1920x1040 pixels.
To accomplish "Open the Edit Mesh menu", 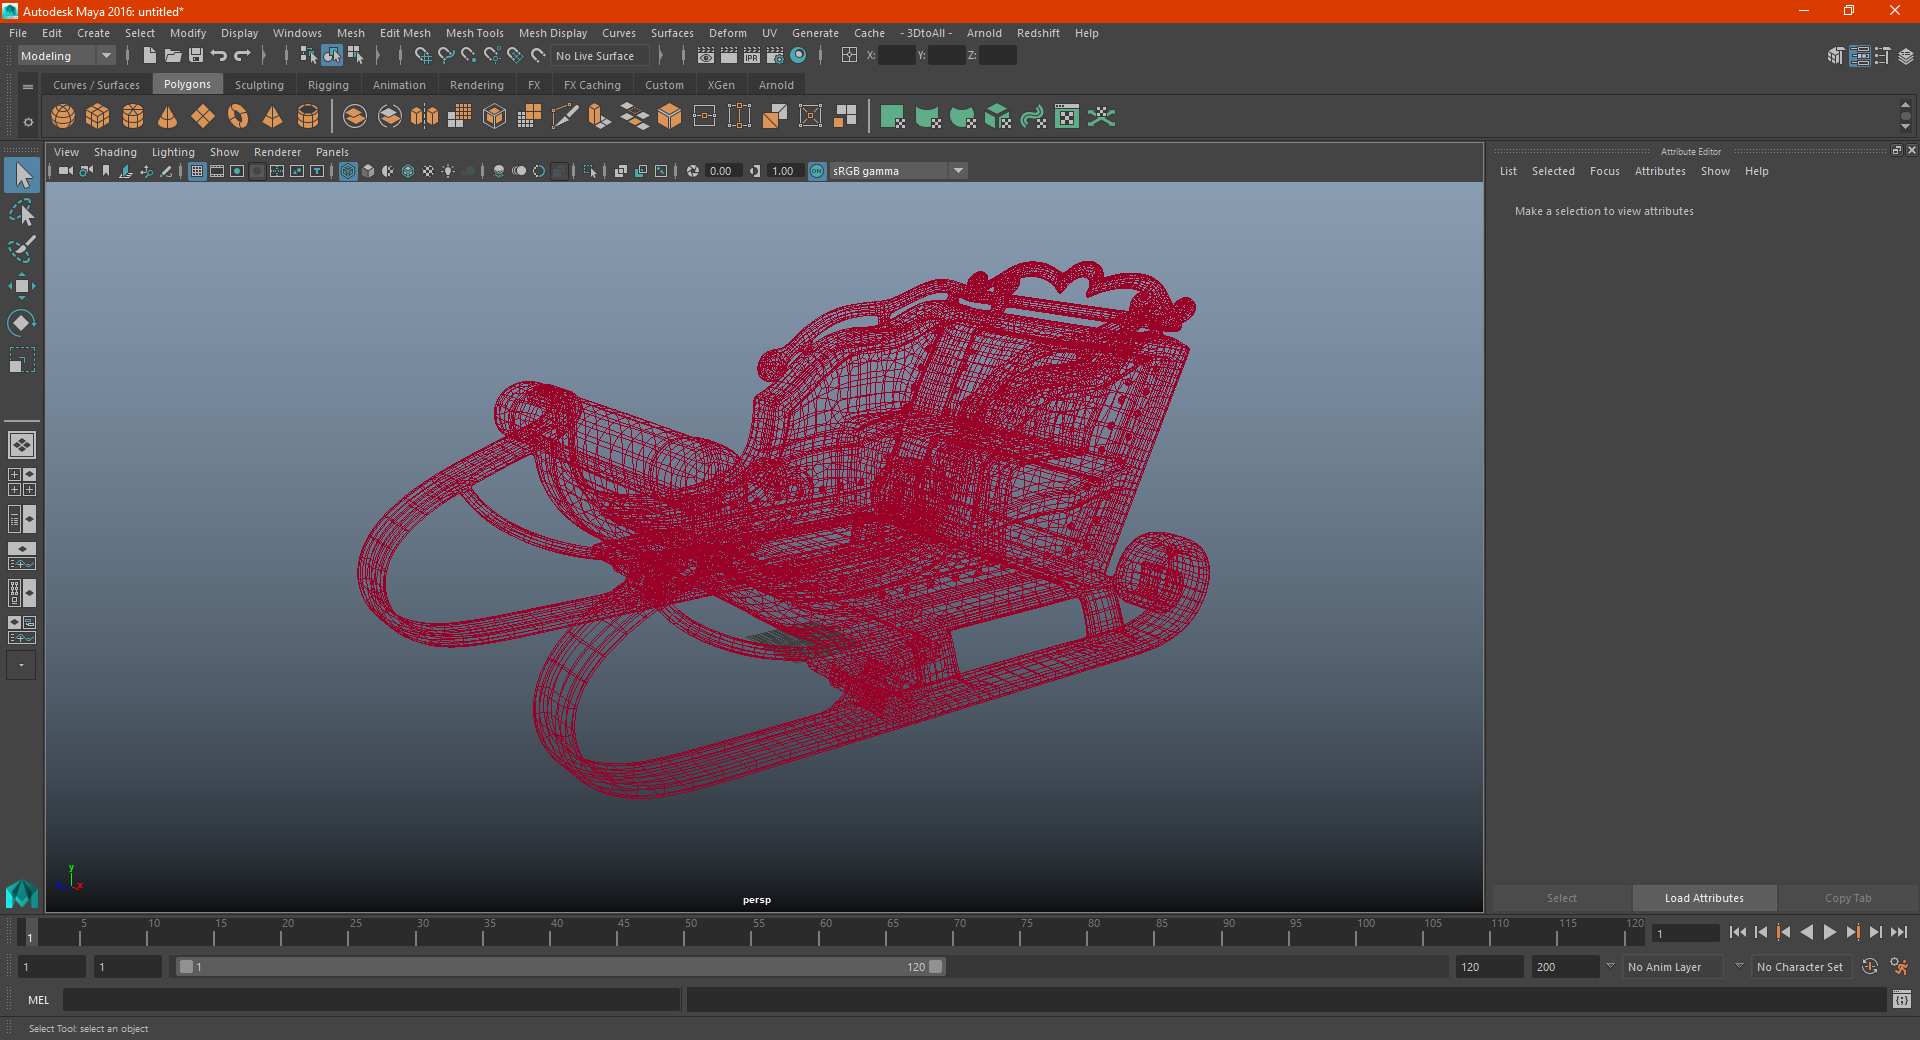I will coord(405,33).
